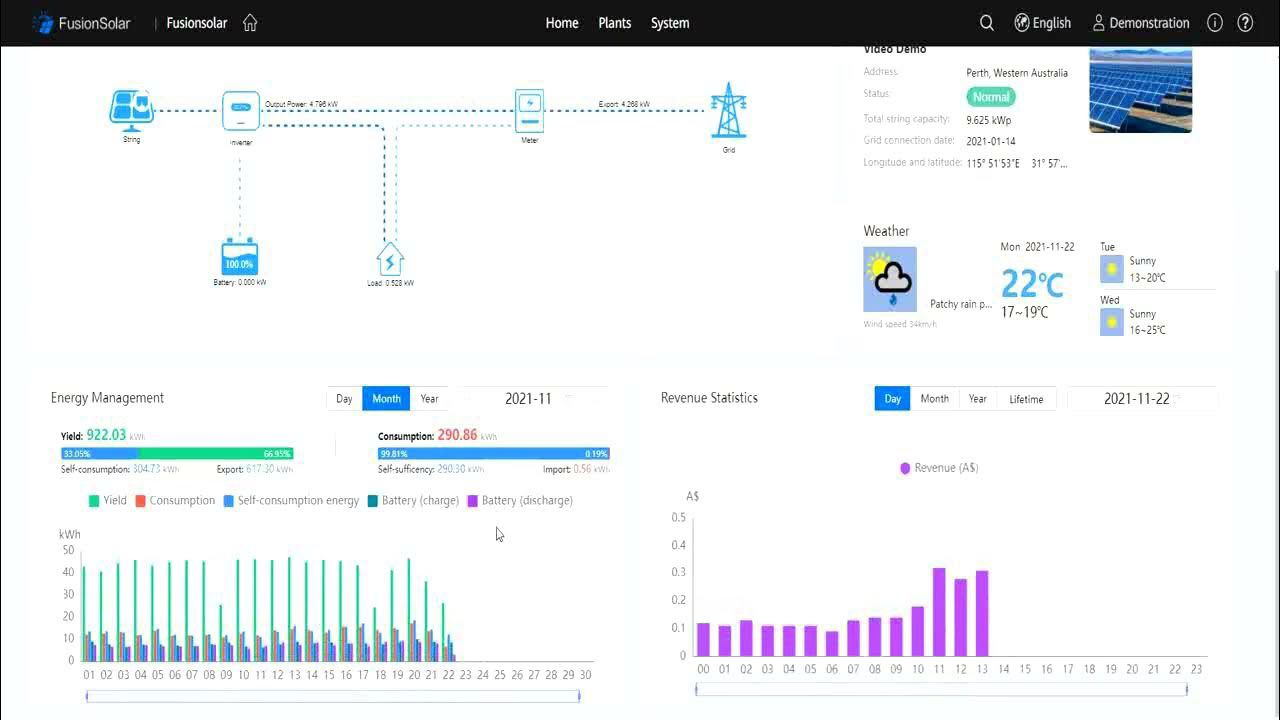Open the help question mark icon
This screenshot has width=1280, height=720.
point(1245,23)
